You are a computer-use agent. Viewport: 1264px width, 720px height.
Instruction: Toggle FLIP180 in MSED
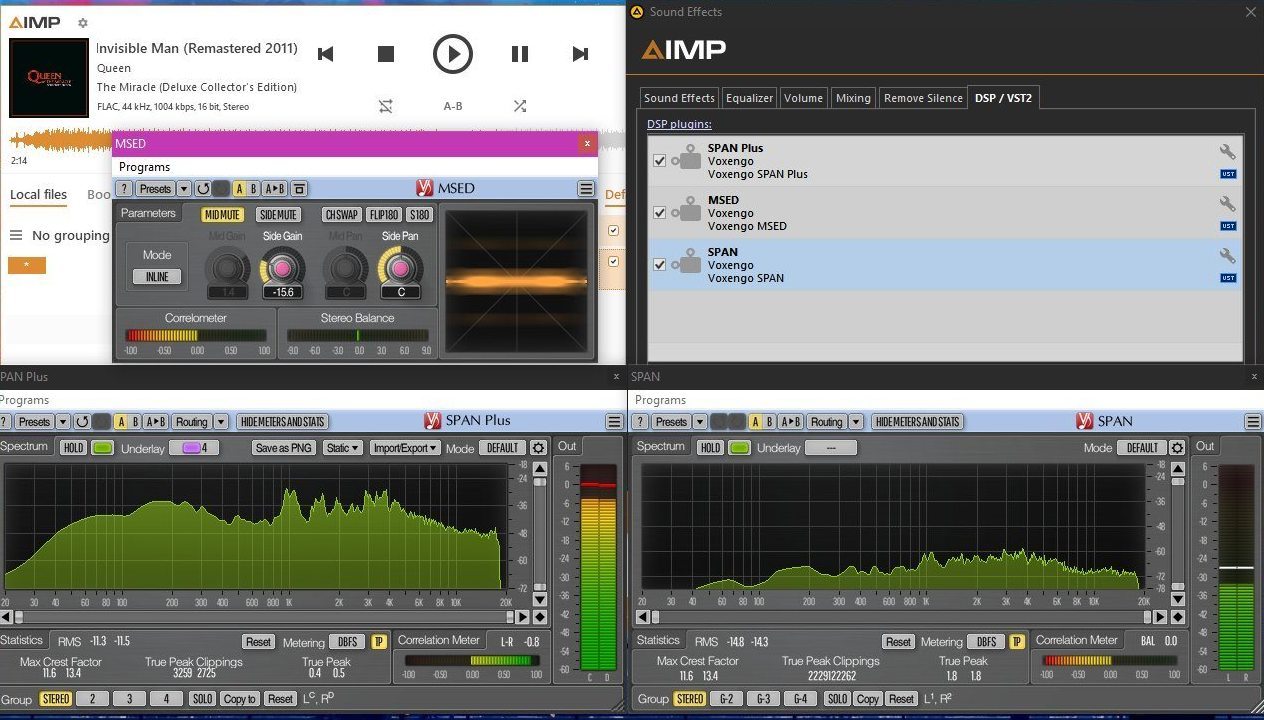385,215
